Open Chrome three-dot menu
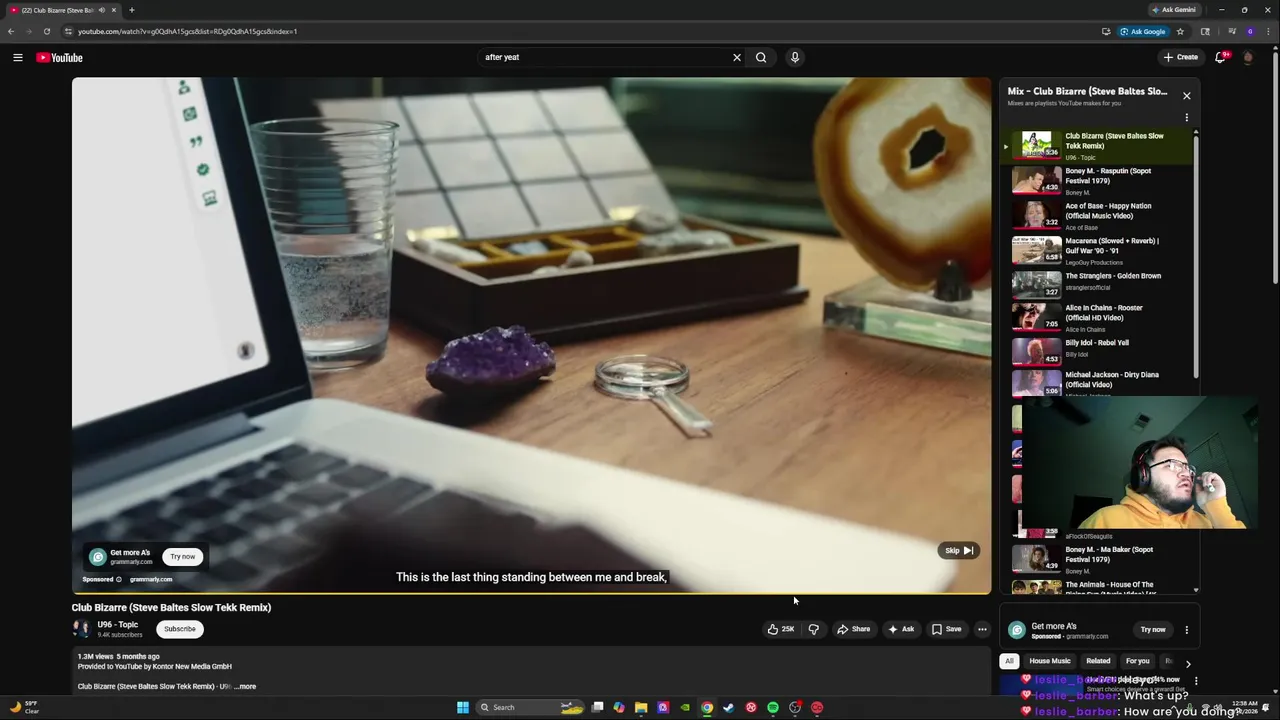Image resolution: width=1280 pixels, height=720 pixels. [1268, 31]
